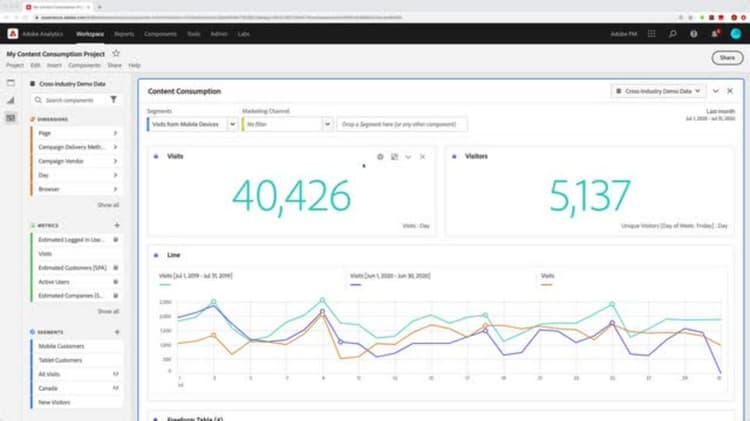Image resolution: width=750 pixels, height=421 pixels.
Task: Open the app switcher grid icon
Action: point(651,33)
